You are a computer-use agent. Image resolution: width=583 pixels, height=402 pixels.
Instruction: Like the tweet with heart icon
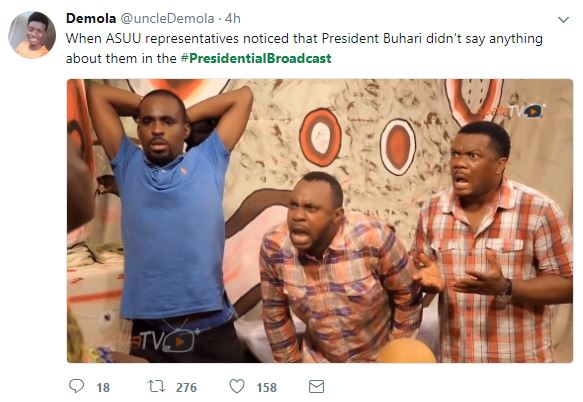(x=236, y=386)
